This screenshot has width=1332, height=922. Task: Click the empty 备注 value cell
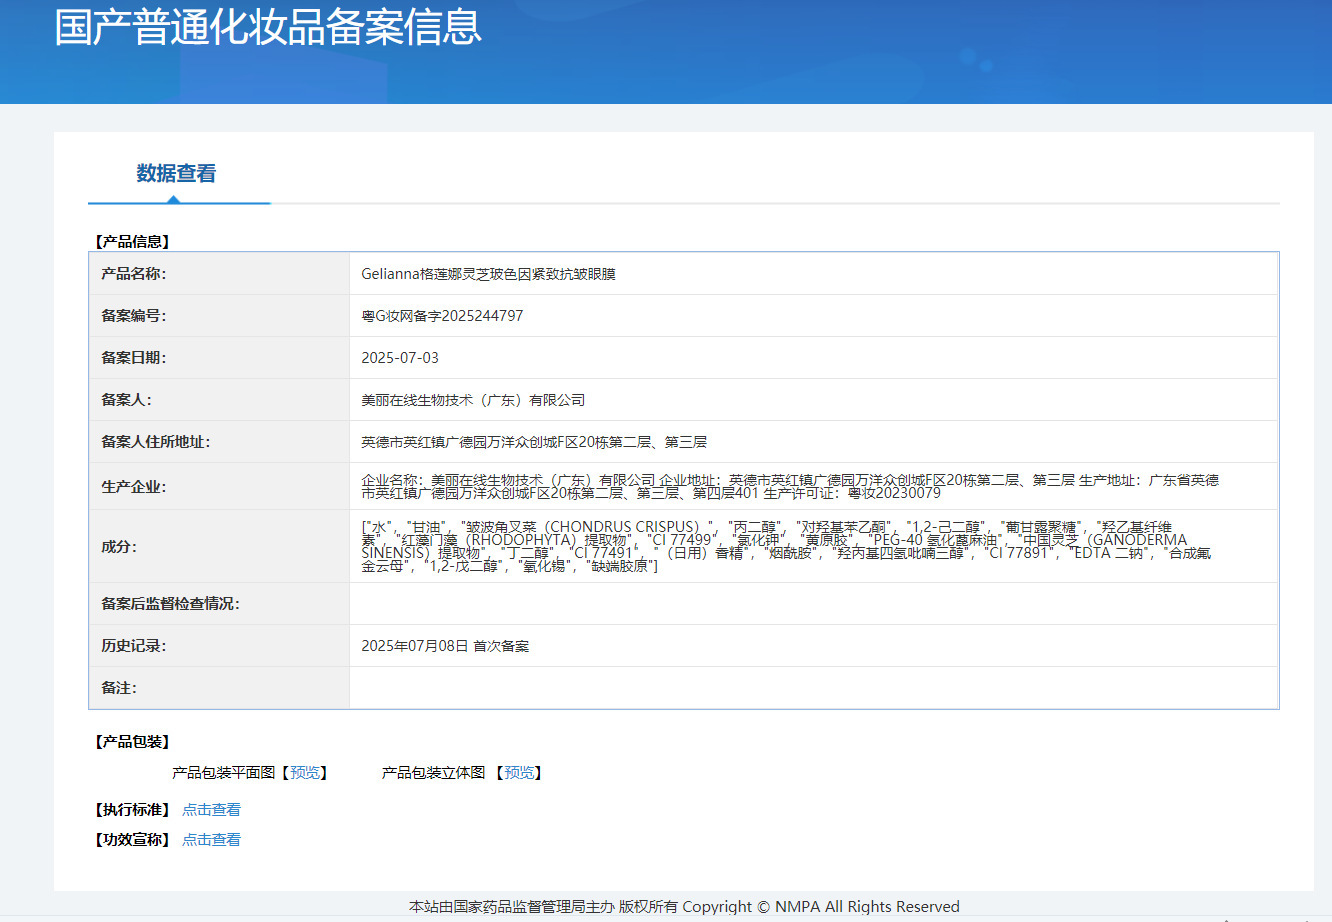(x=814, y=688)
